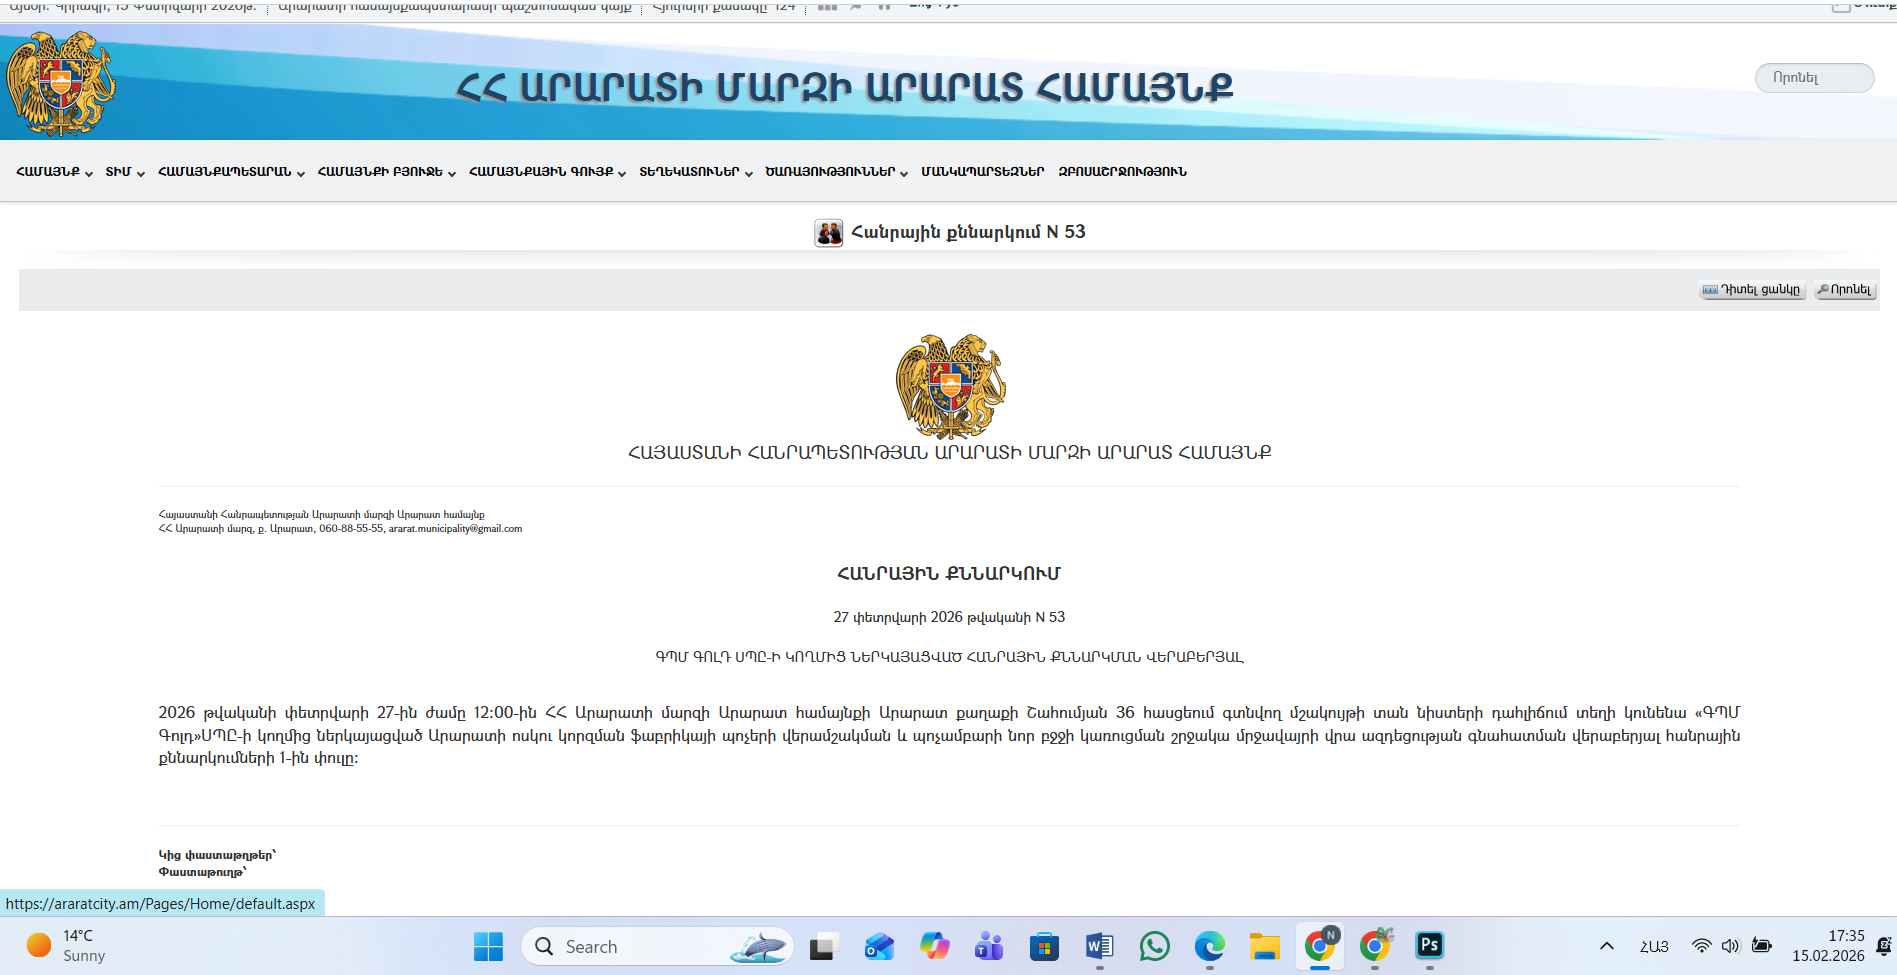1897x975 pixels.
Task: Open Microsoft Word from the taskbar
Action: [x=1099, y=946]
